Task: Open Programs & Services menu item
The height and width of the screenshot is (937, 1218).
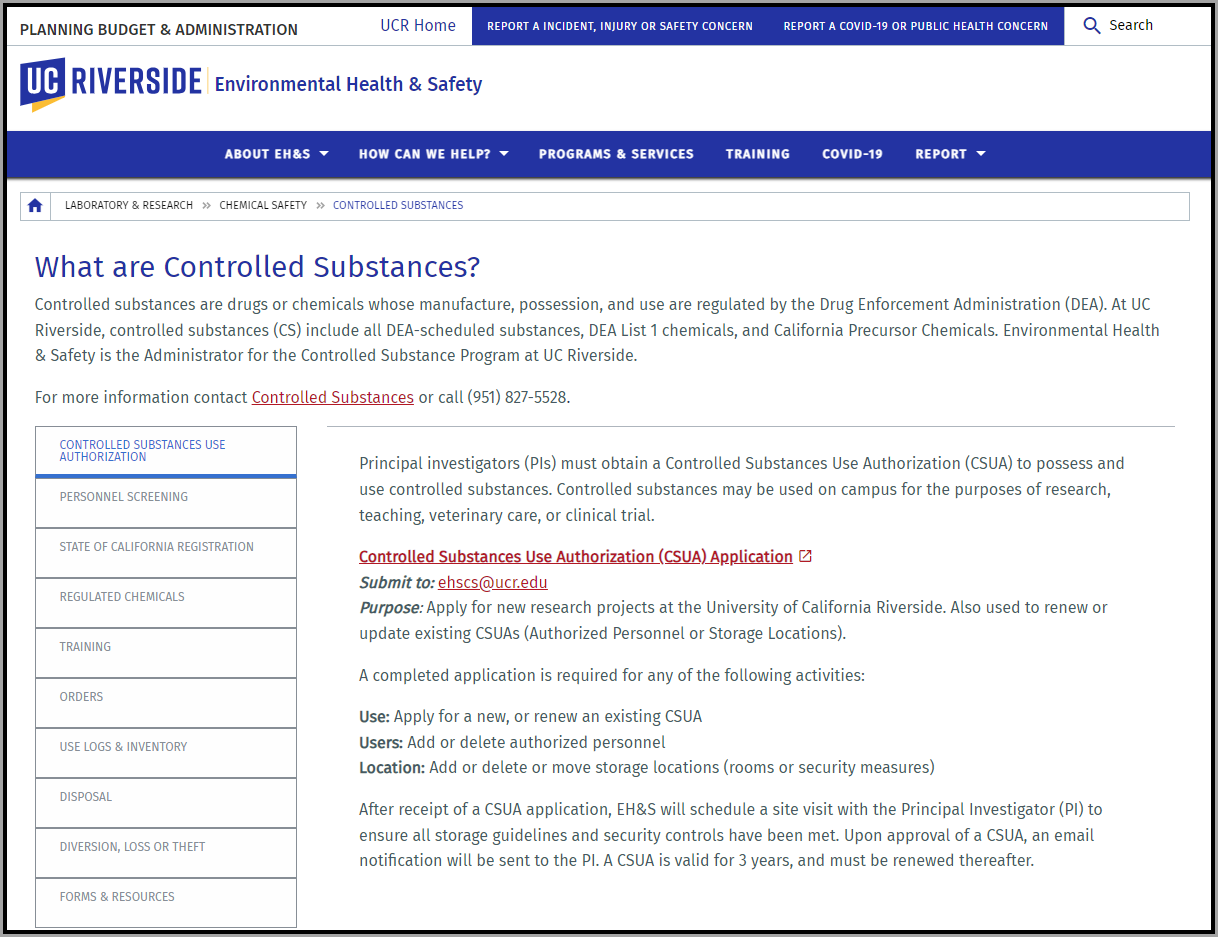Action: coord(616,154)
